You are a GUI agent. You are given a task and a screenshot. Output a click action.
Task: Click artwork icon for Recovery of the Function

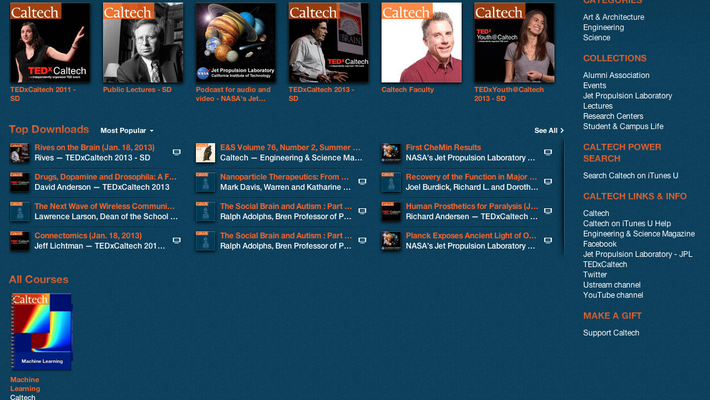[391, 182]
